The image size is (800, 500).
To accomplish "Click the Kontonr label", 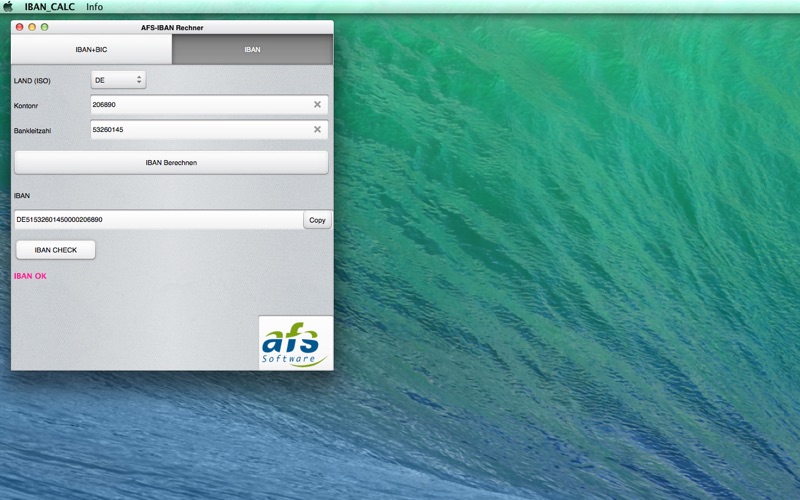I will click(x=26, y=106).
